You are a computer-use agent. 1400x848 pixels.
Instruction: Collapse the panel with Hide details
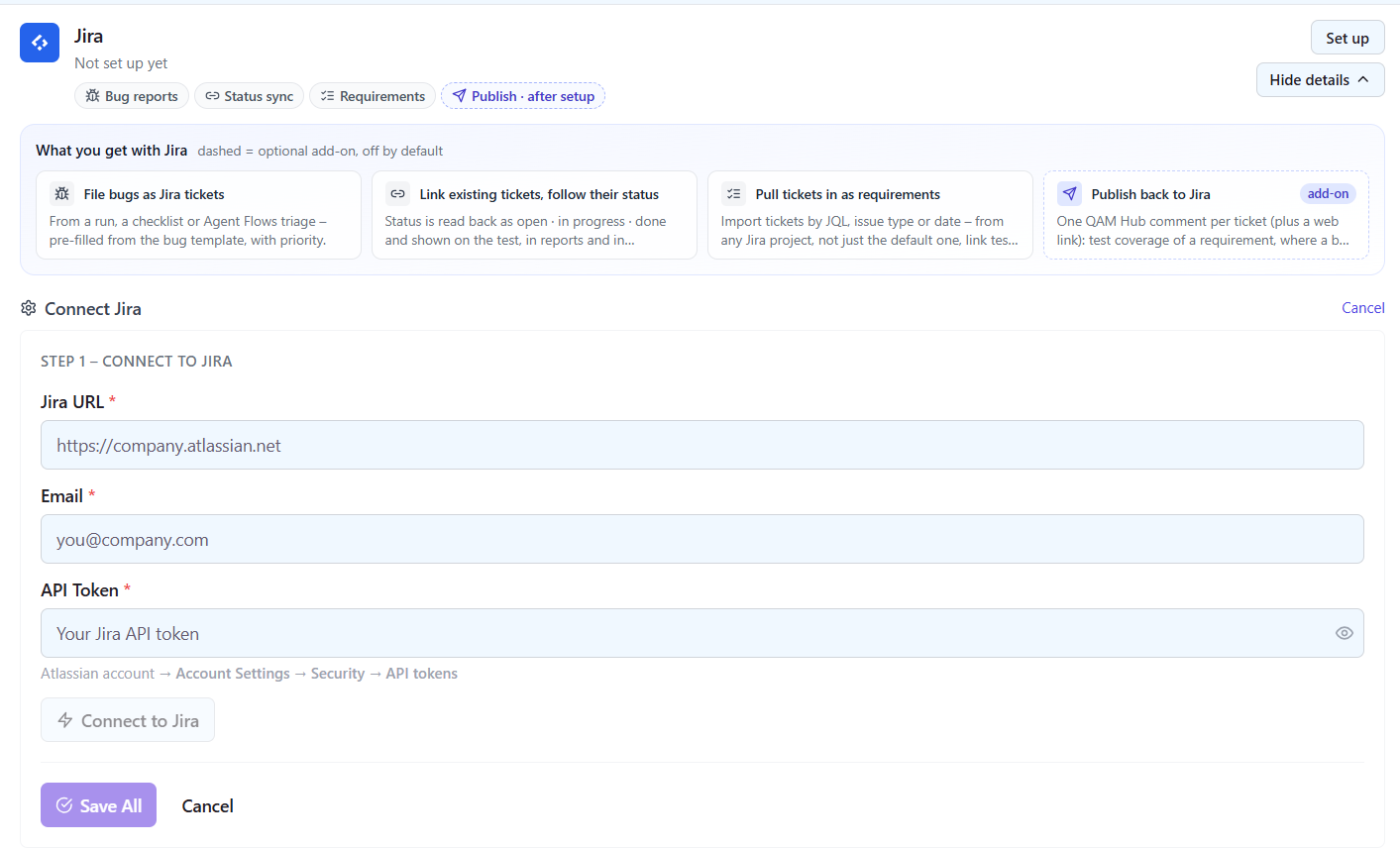[1320, 80]
